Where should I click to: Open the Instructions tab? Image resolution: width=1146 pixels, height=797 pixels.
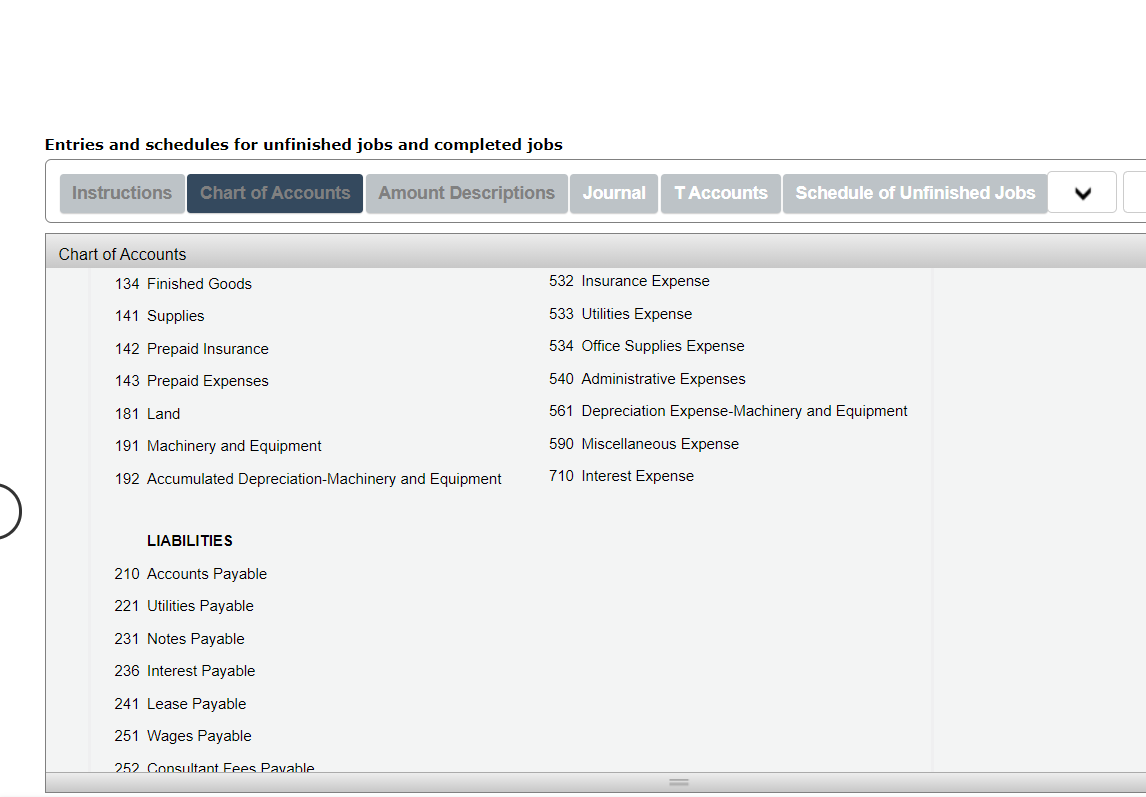[122, 194]
